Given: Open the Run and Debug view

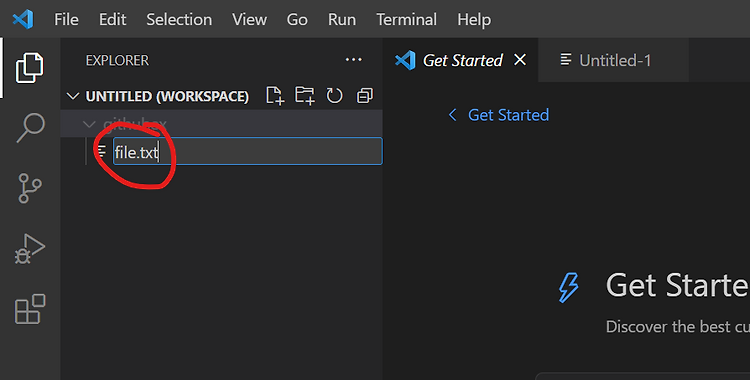Looking at the screenshot, I should tap(30, 249).
